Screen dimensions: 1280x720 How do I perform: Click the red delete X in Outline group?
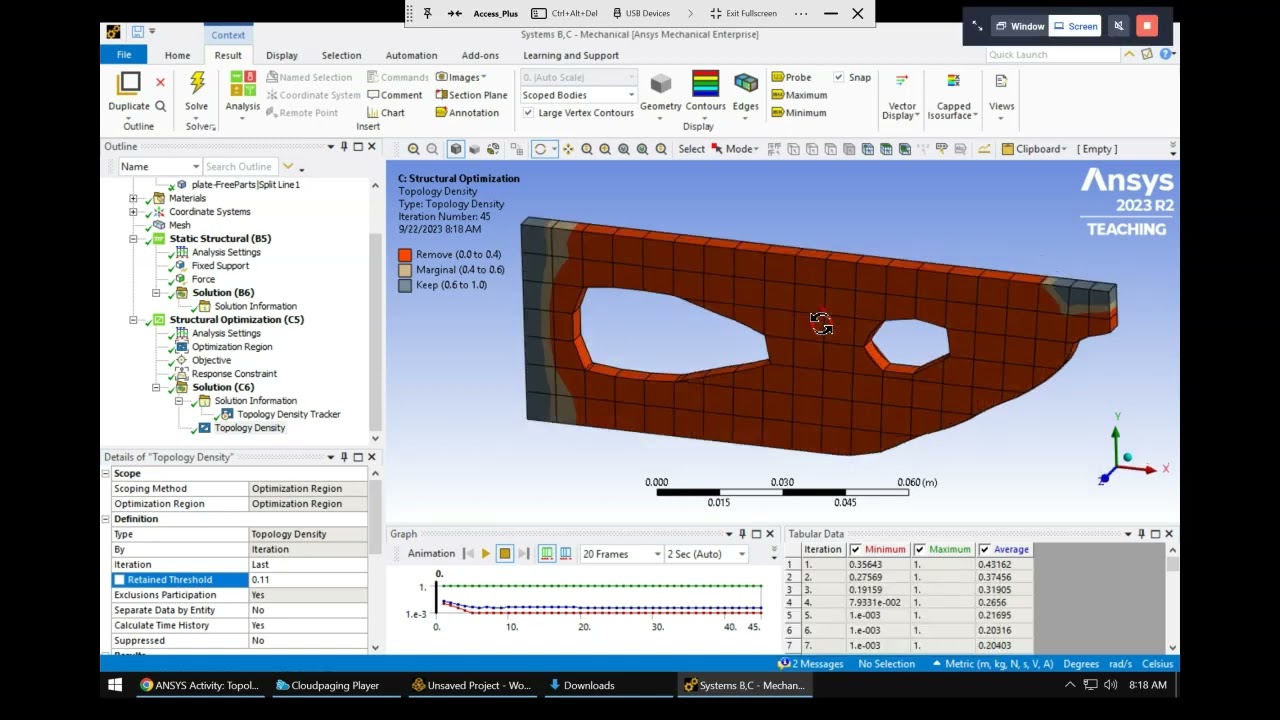coord(160,82)
